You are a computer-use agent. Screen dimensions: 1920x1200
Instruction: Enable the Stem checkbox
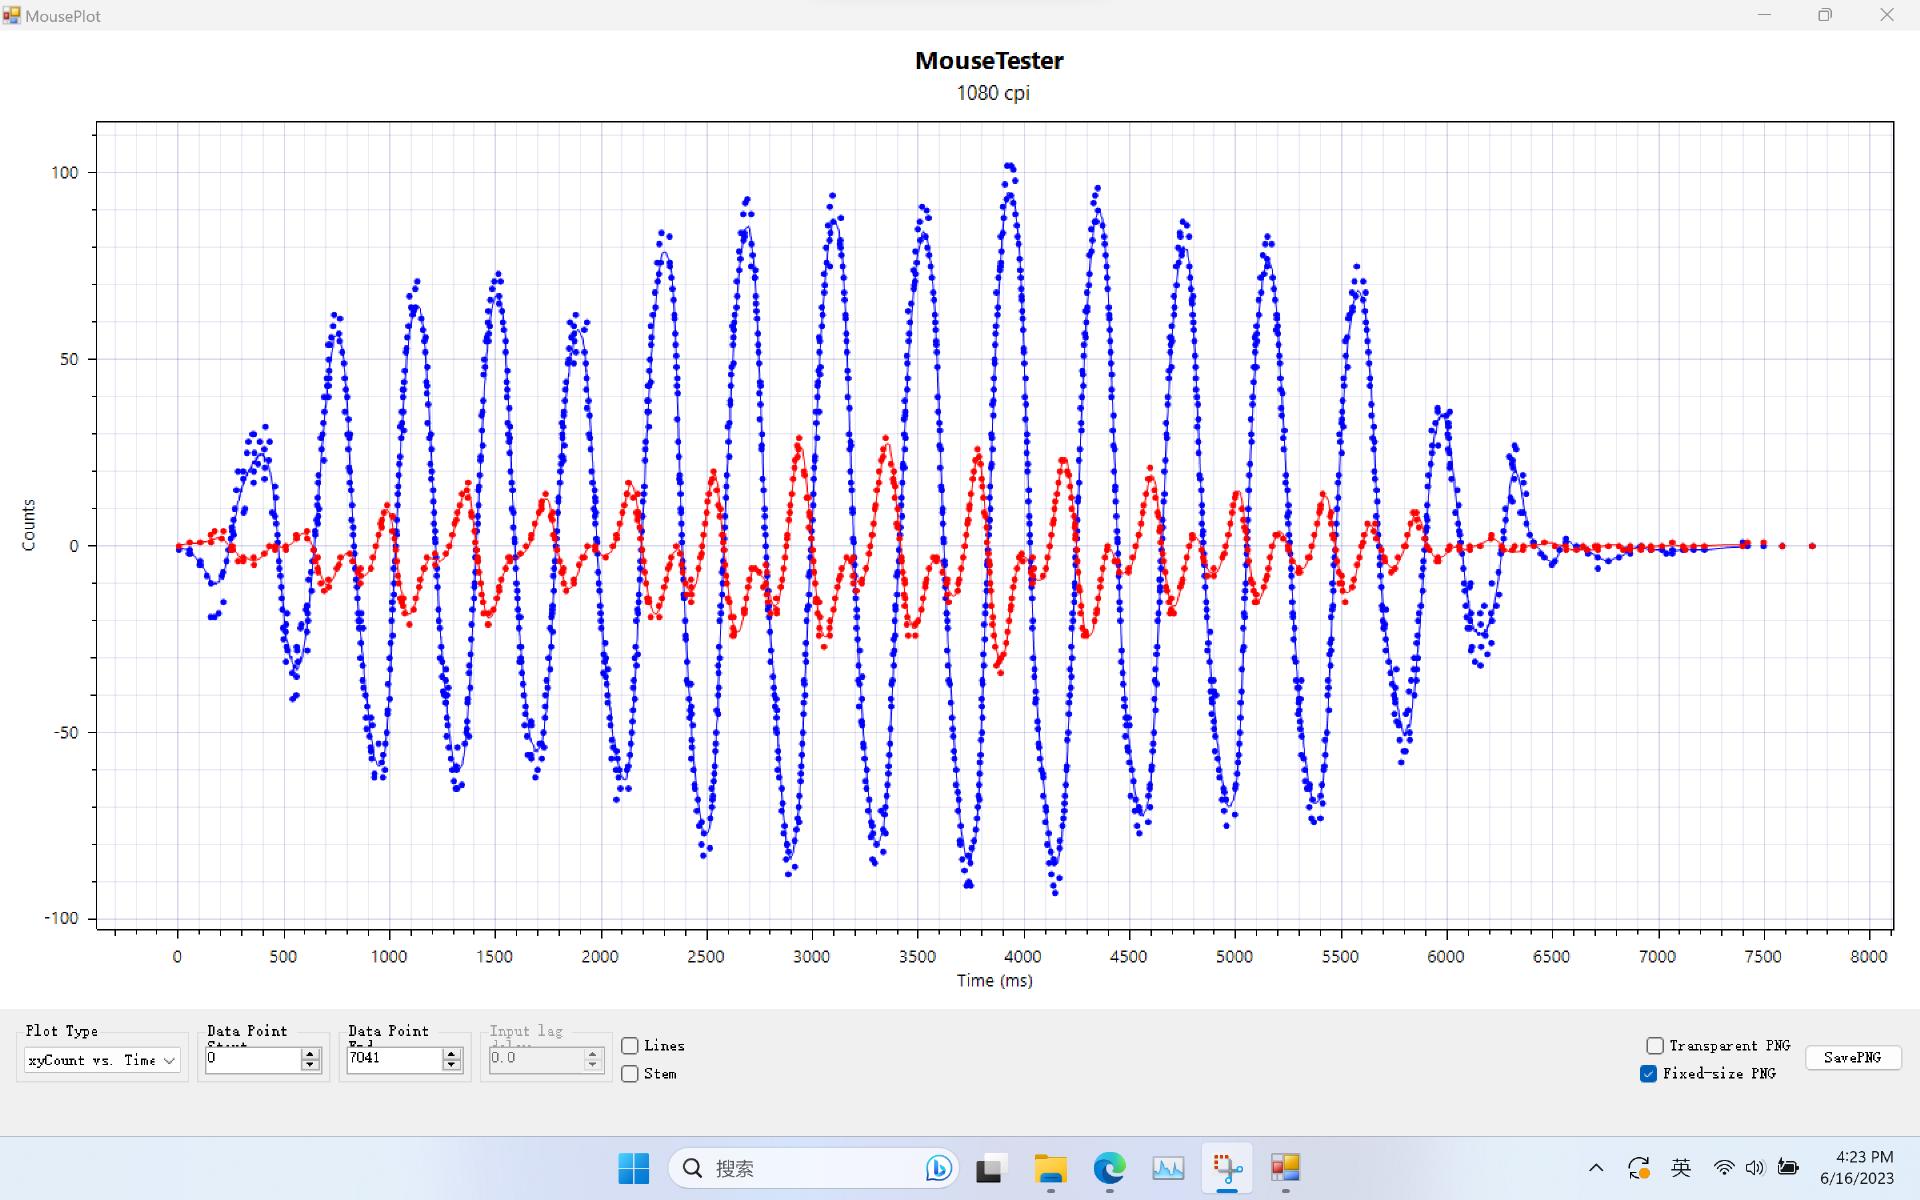pos(630,1074)
